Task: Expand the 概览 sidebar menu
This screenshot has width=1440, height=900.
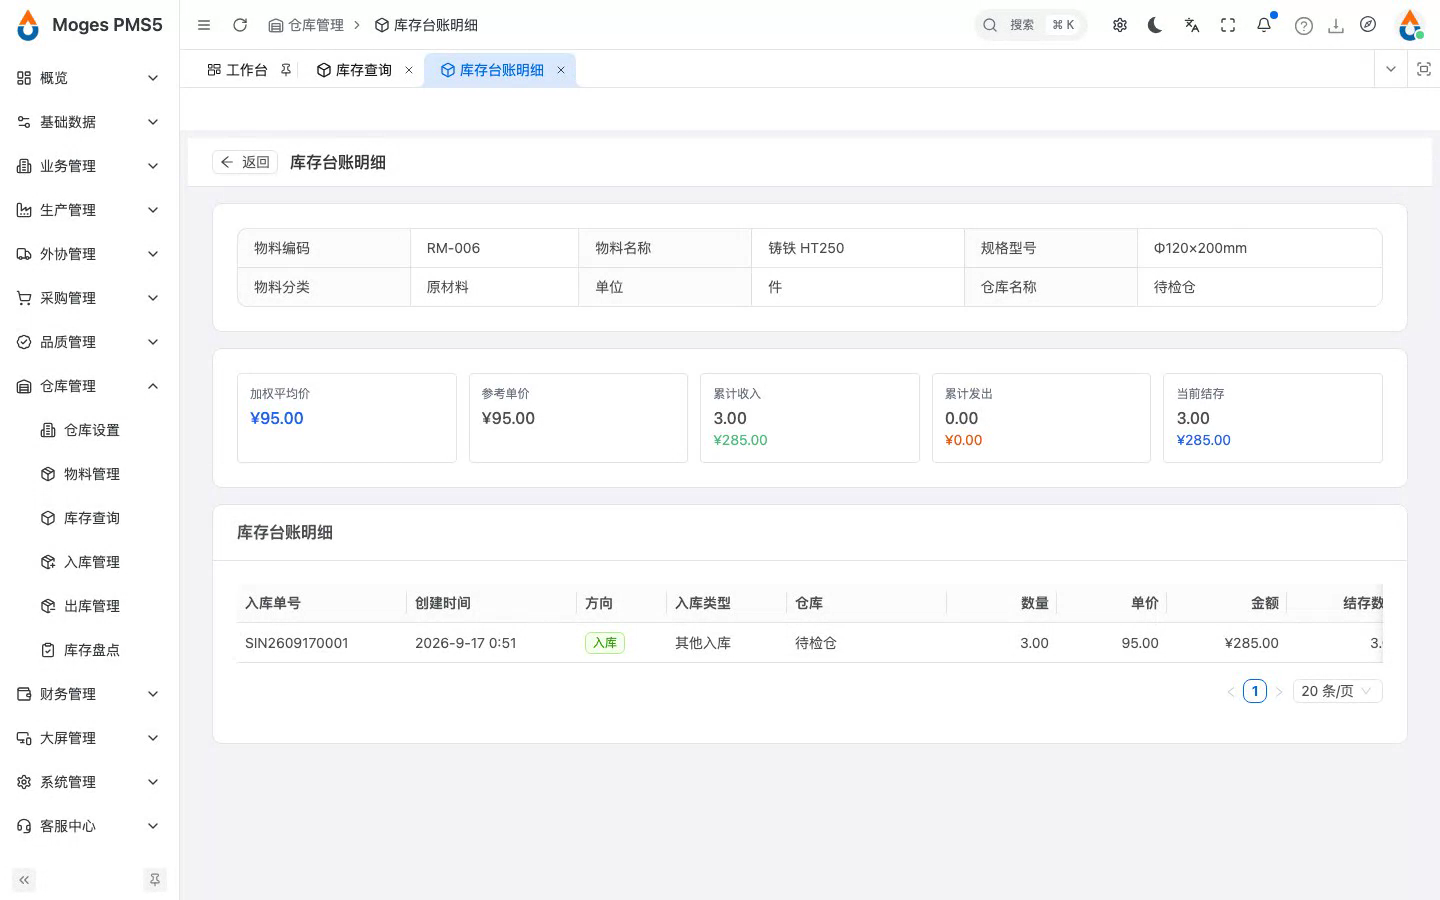Action: [88, 78]
